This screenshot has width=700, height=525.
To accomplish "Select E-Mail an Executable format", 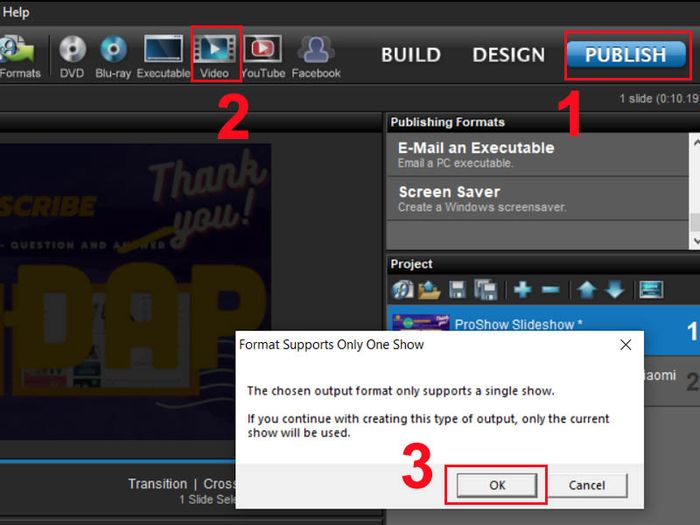I will [538, 154].
